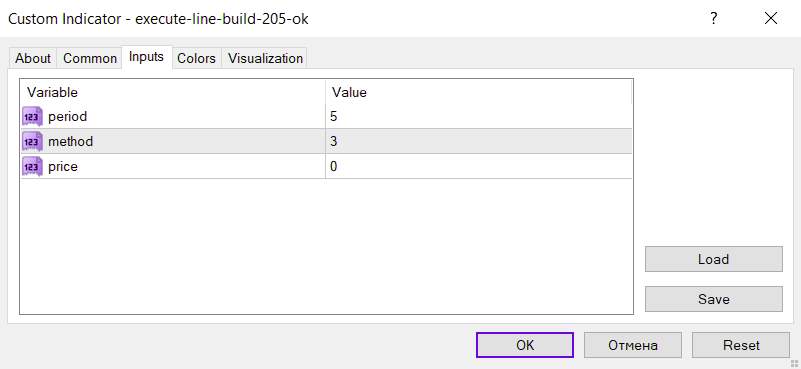Click the integer icon beside period
Viewport: 801px width, 369px height.
pyautogui.click(x=32, y=117)
